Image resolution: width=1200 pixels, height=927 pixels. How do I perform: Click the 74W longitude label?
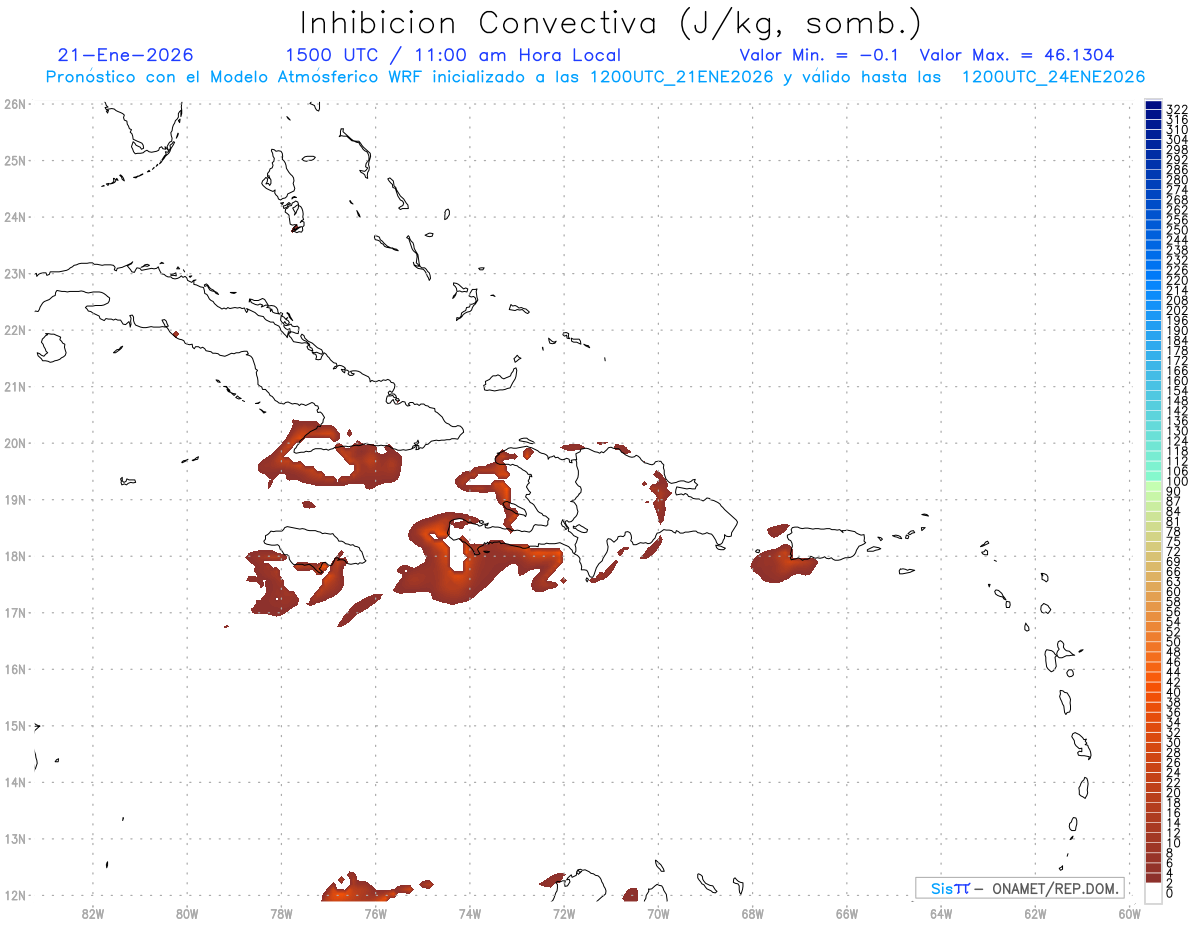point(470,912)
